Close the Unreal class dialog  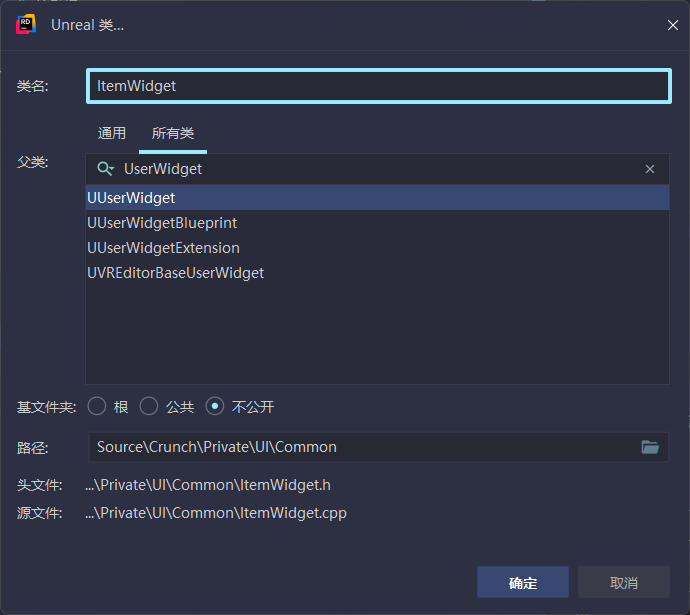[672, 25]
